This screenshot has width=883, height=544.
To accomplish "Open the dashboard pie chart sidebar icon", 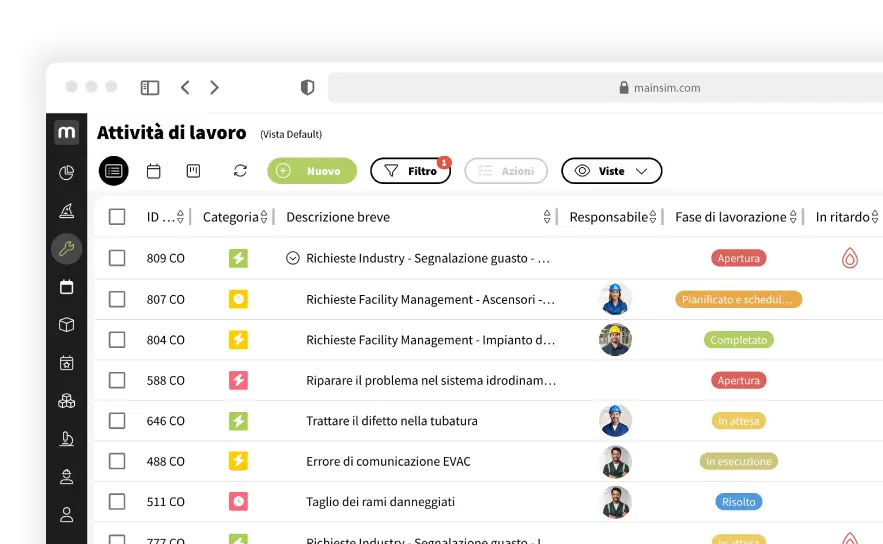I will [x=66, y=172].
